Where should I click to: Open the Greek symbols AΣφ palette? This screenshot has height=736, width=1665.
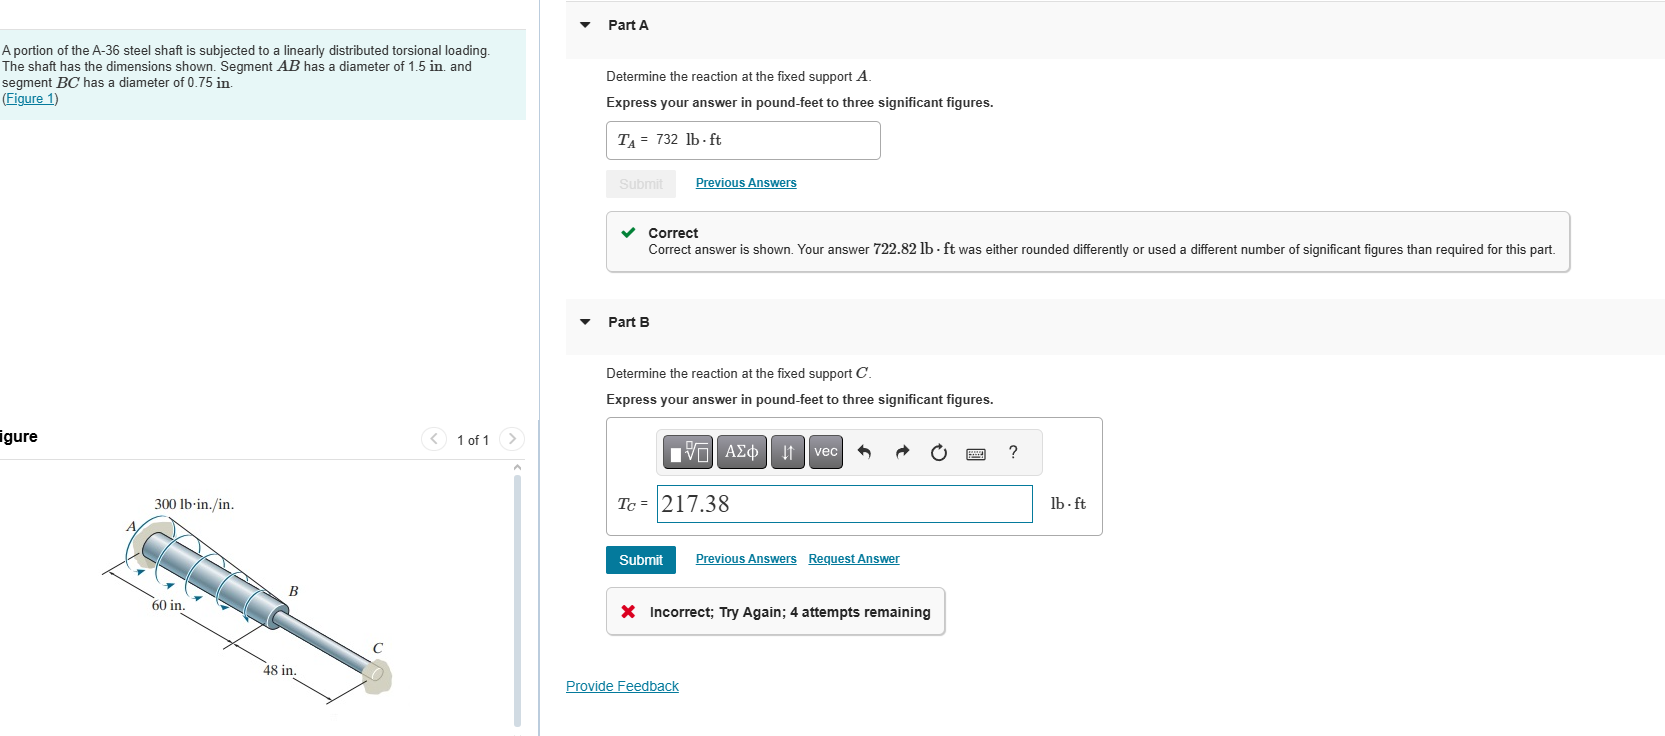741,452
